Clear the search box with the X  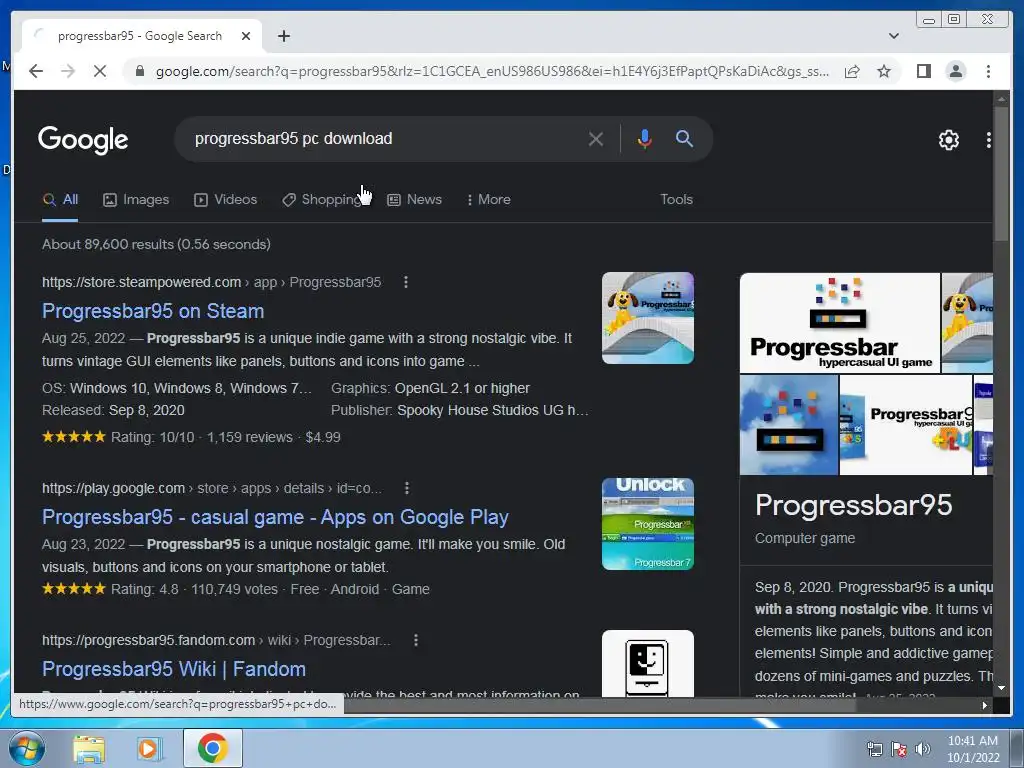point(595,139)
